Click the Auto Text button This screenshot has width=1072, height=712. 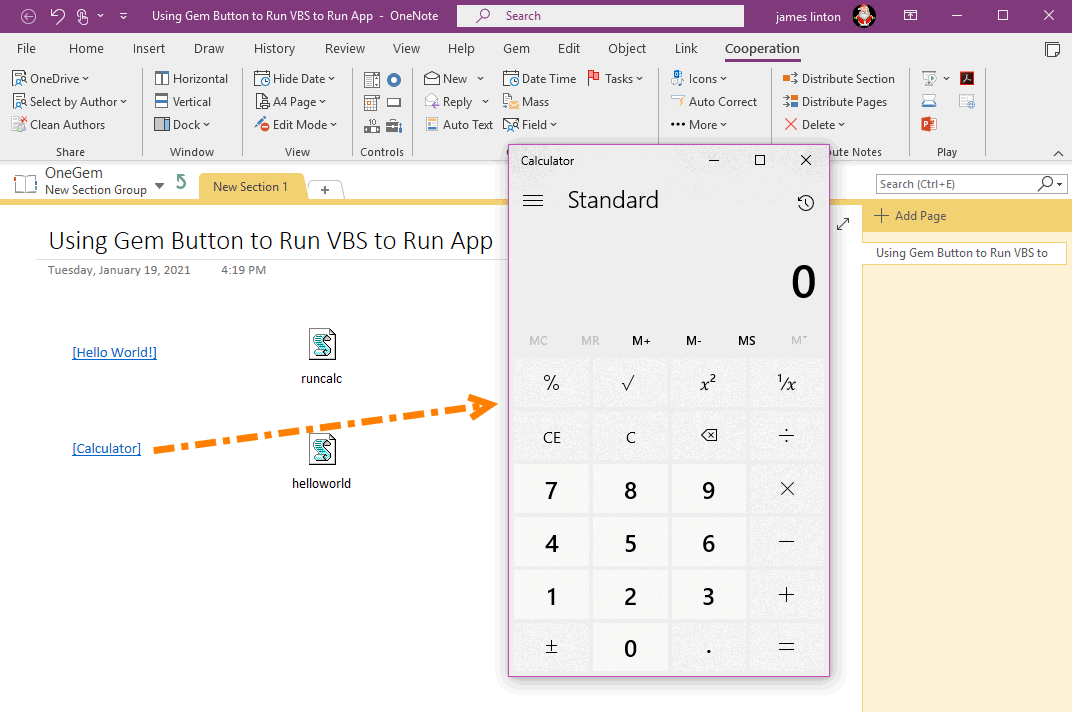(459, 124)
